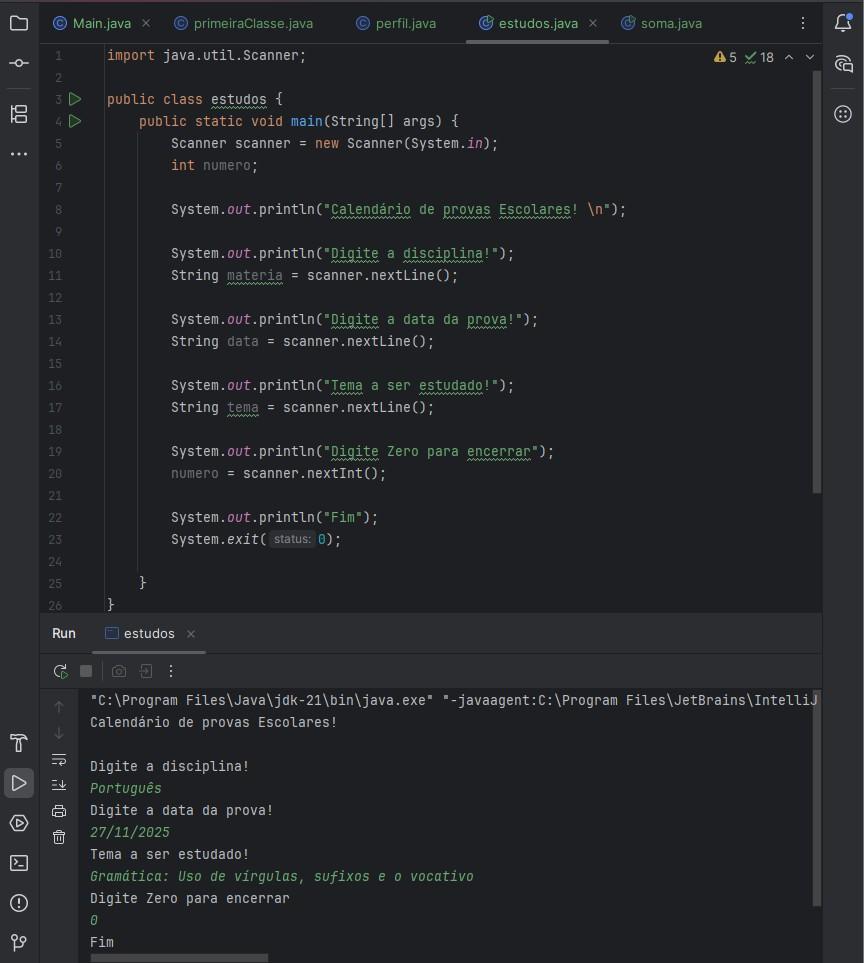Rerun the estudos program

(x=60, y=671)
